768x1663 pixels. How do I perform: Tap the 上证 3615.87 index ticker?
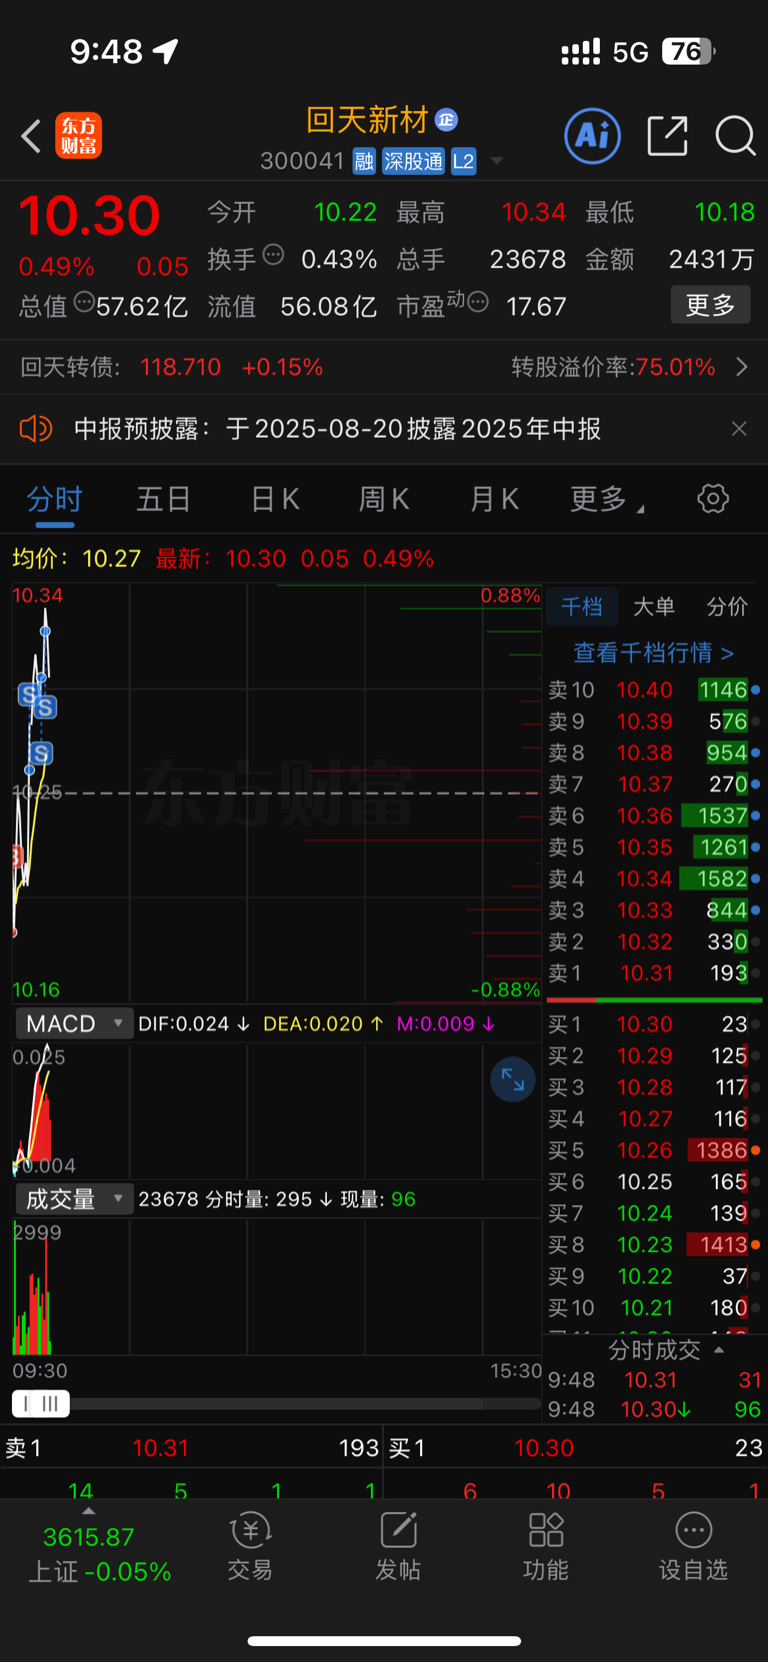click(100, 1554)
